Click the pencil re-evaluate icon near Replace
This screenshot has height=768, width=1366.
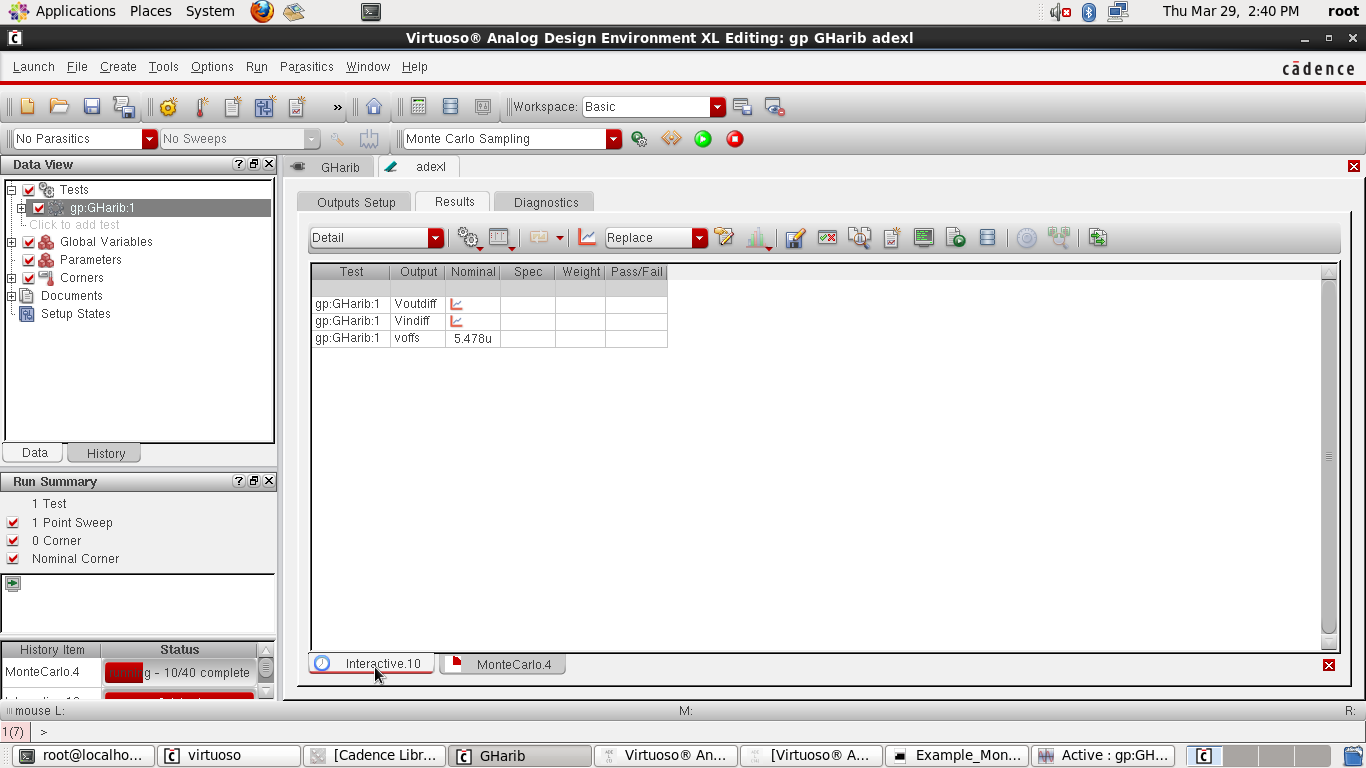(725, 238)
